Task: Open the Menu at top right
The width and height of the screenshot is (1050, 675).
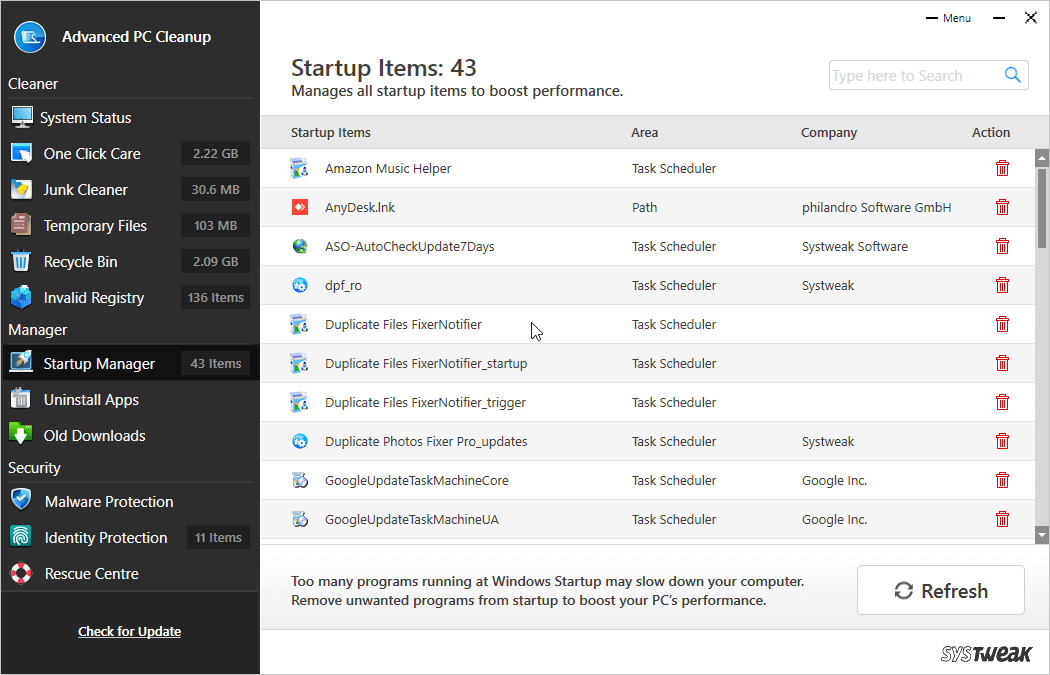Action: (x=948, y=18)
